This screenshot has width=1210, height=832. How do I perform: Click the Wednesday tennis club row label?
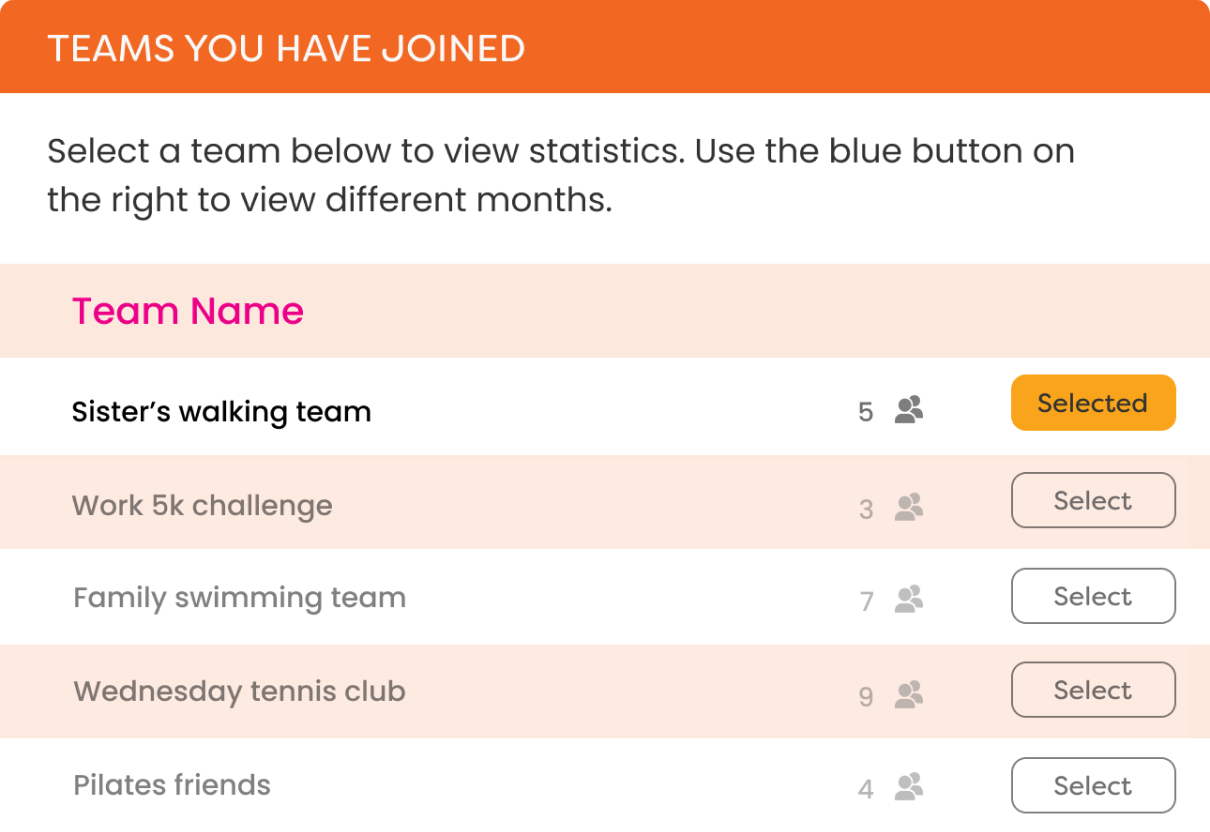pyautogui.click(x=240, y=691)
